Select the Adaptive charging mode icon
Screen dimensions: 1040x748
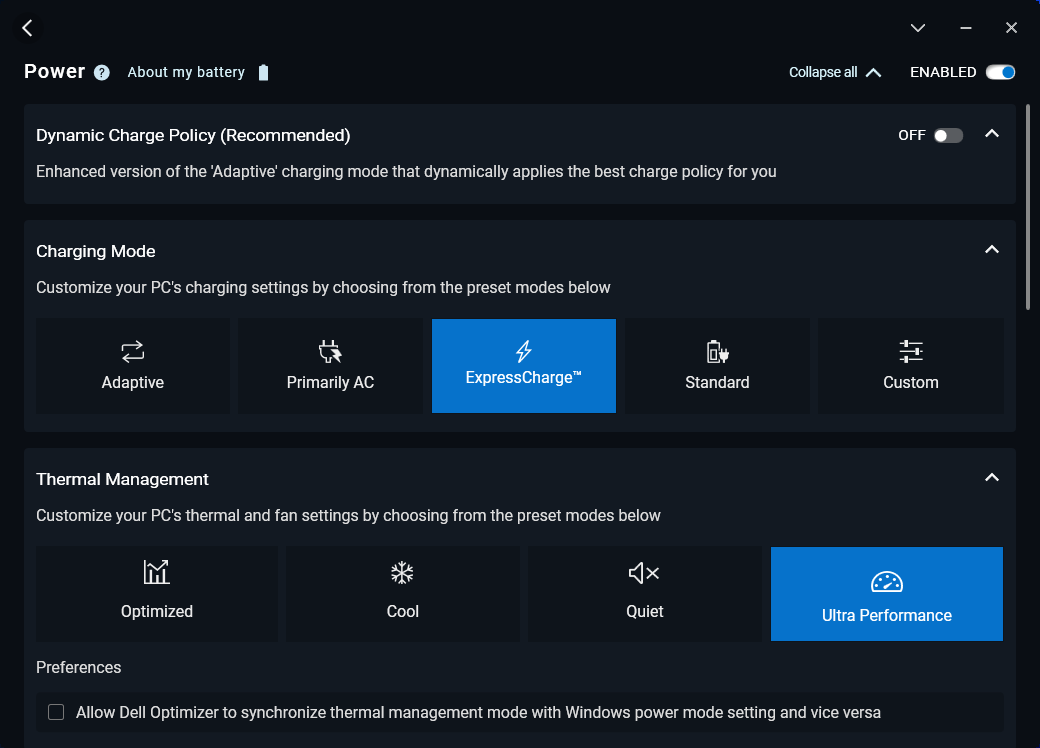click(x=133, y=351)
